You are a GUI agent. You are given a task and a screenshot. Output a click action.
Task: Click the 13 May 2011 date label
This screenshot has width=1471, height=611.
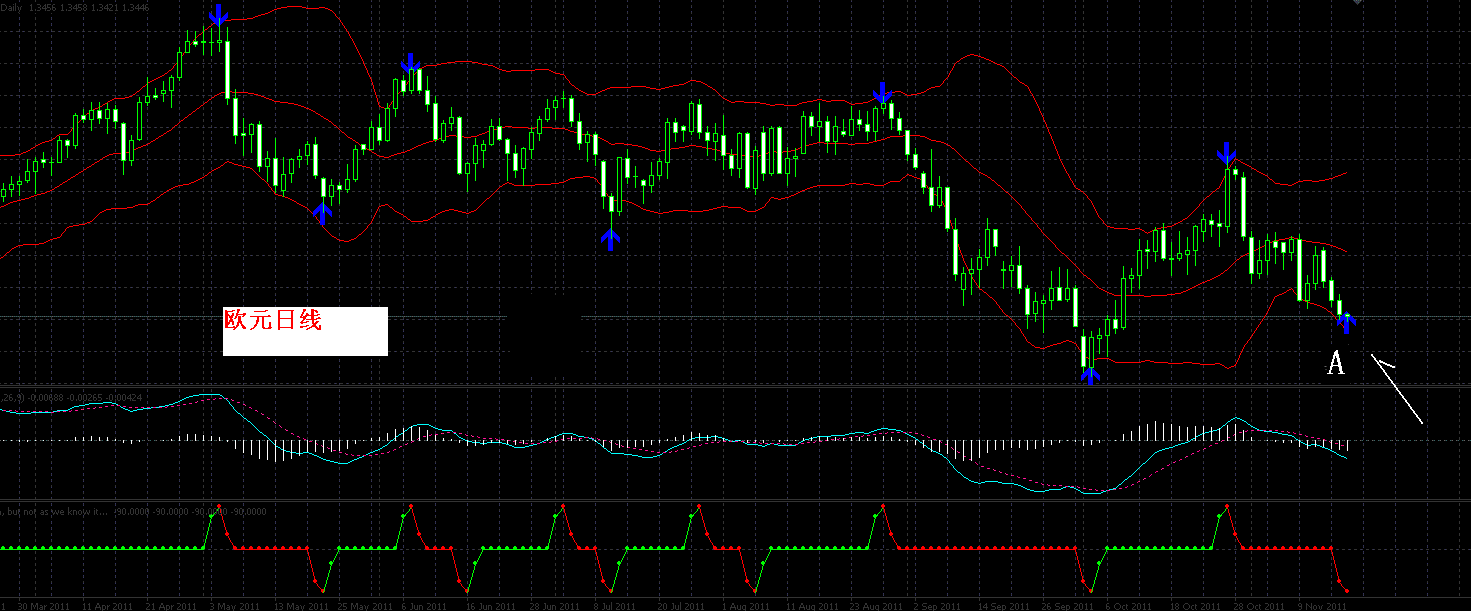click(300, 606)
